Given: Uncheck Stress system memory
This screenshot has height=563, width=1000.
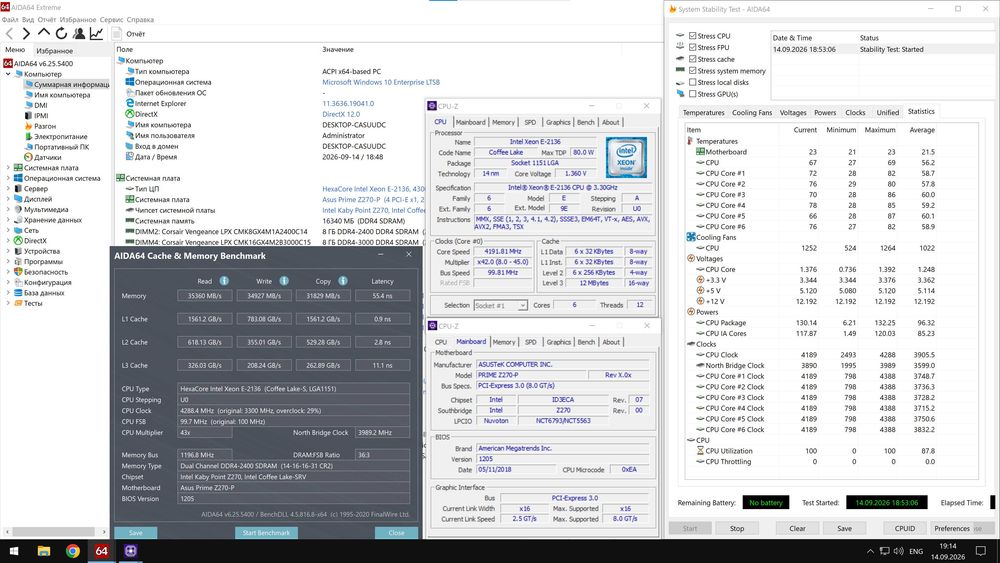Looking at the screenshot, I should coord(693,71).
